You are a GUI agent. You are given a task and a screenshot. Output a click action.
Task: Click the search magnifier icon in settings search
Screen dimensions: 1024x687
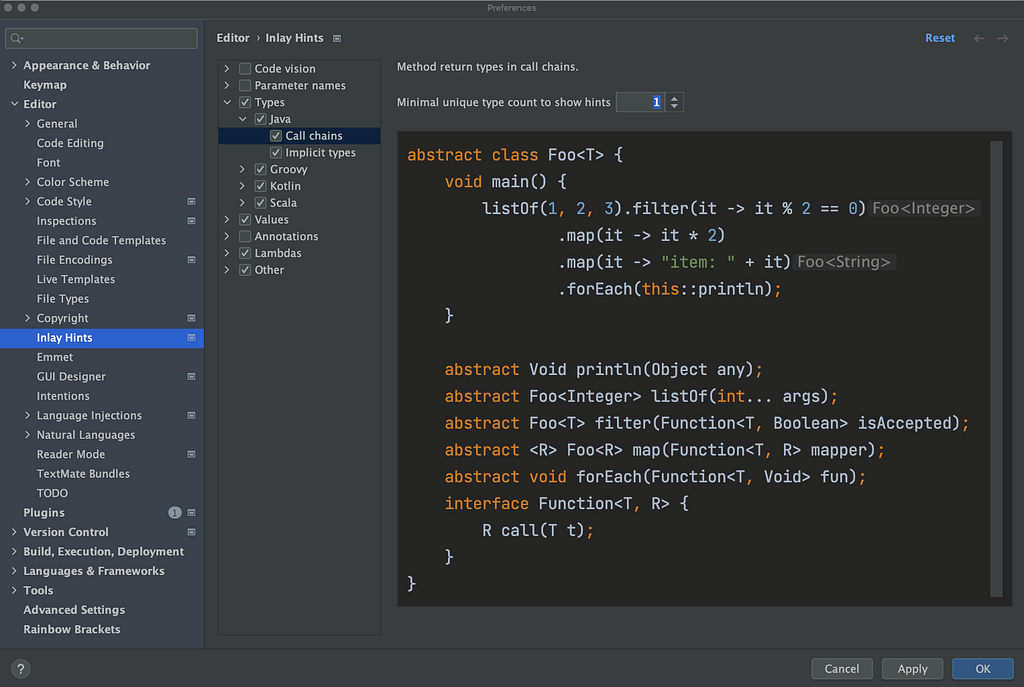(17, 39)
